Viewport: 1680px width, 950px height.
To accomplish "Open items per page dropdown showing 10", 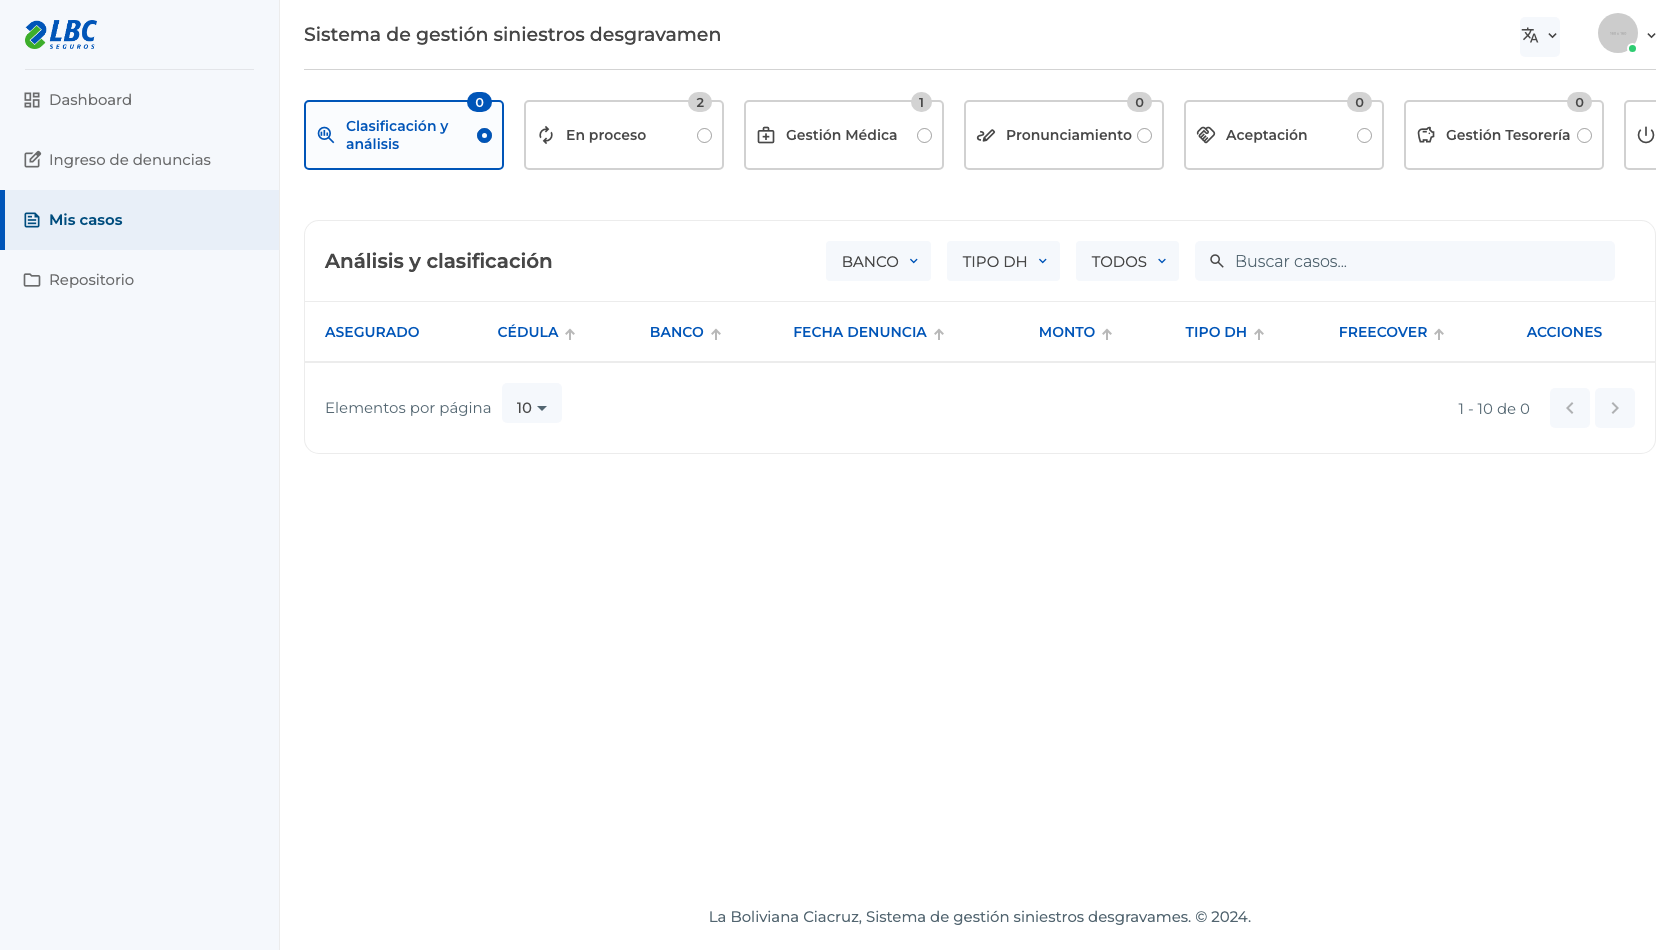I will click(531, 407).
